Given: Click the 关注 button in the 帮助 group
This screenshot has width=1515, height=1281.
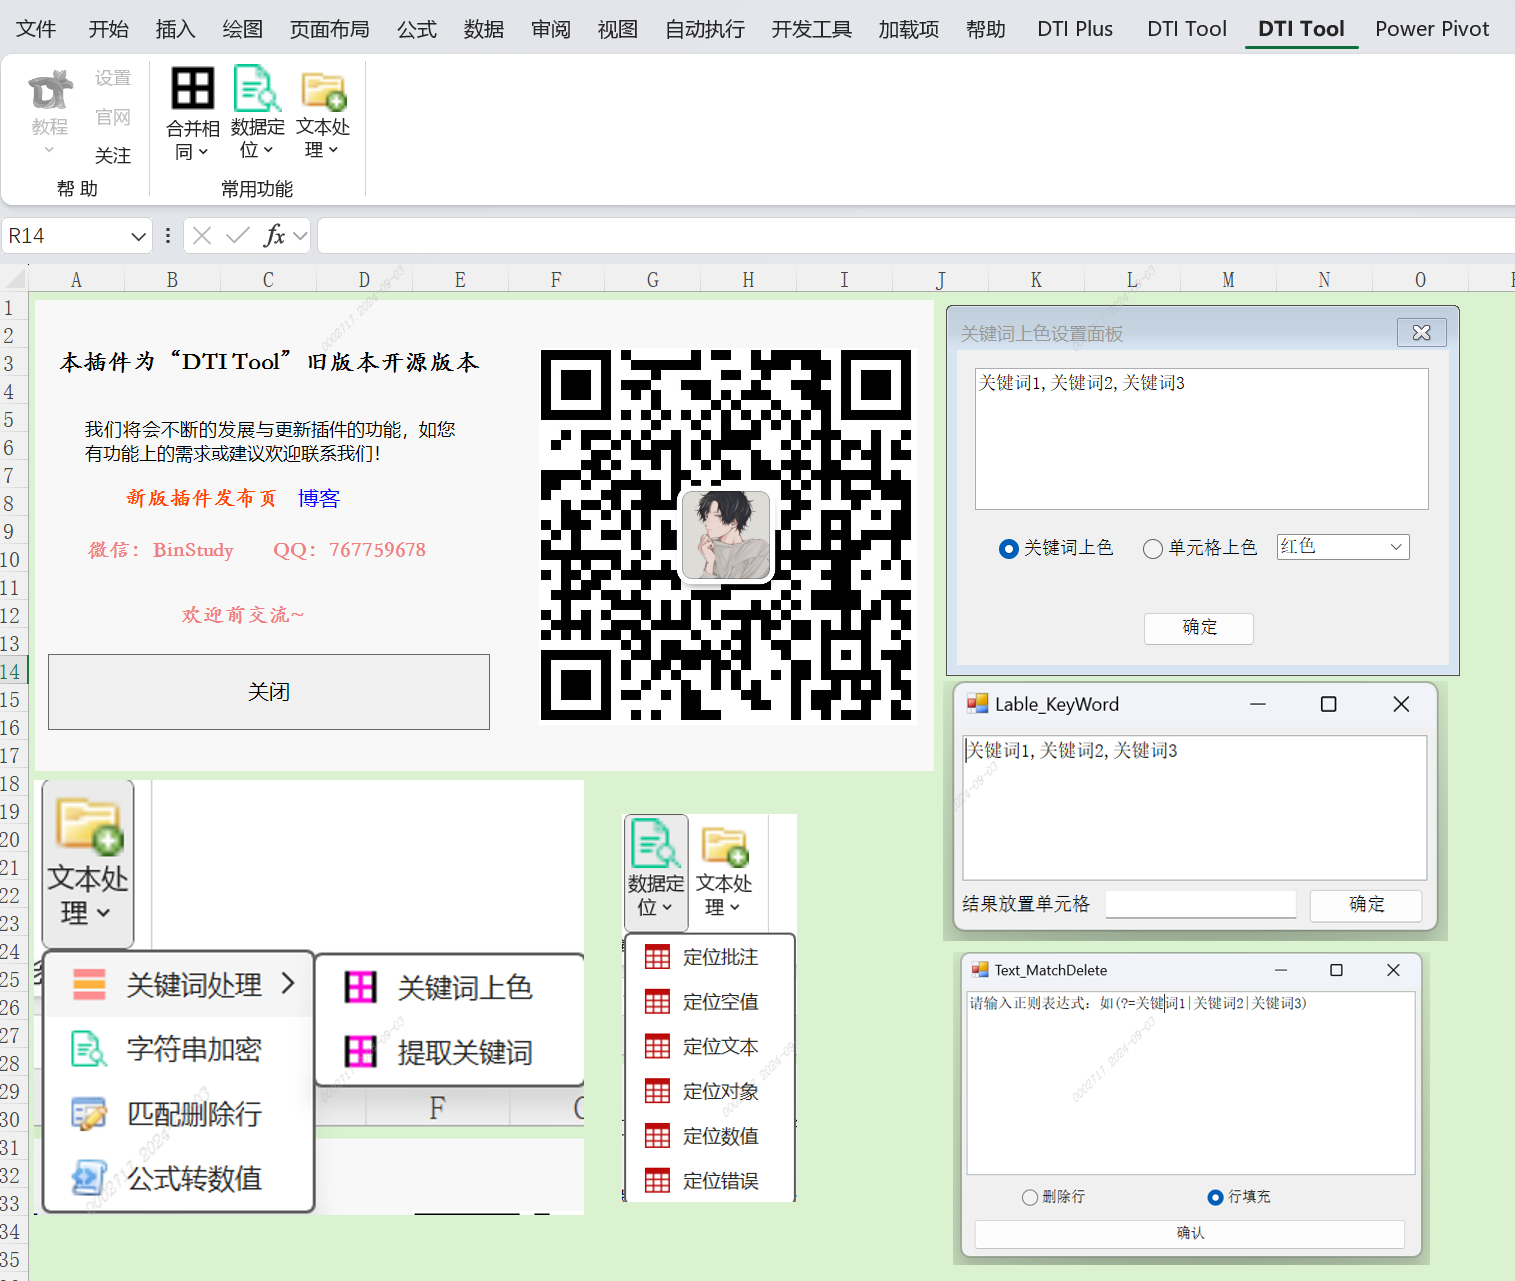Looking at the screenshot, I should pos(113,156).
